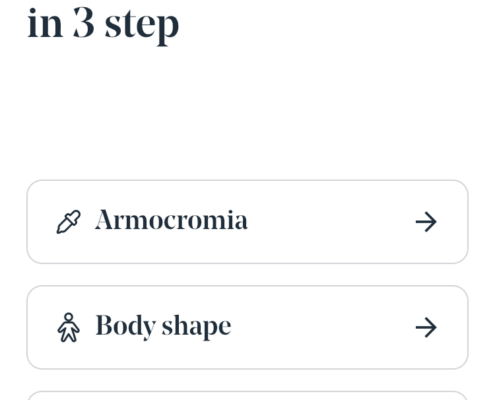495x400 pixels.
Task: Expand Armocromia using its arrow chevron
Action: [x=426, y=222]
